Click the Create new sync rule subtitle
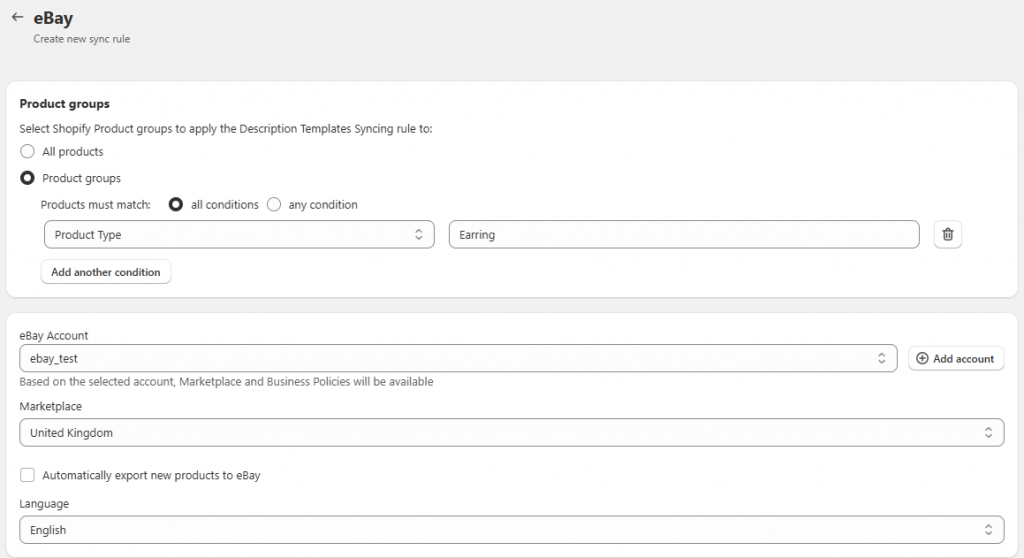 [82, 39]
